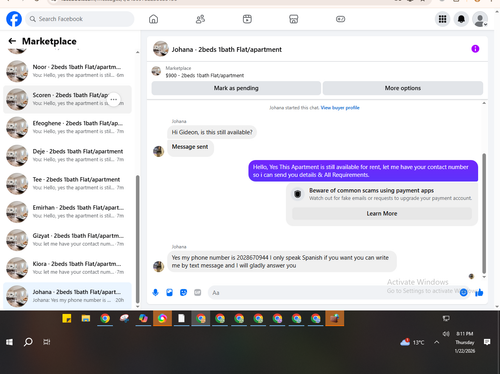
Task: Click in the Search Facebook field
Action: point(80,19)
